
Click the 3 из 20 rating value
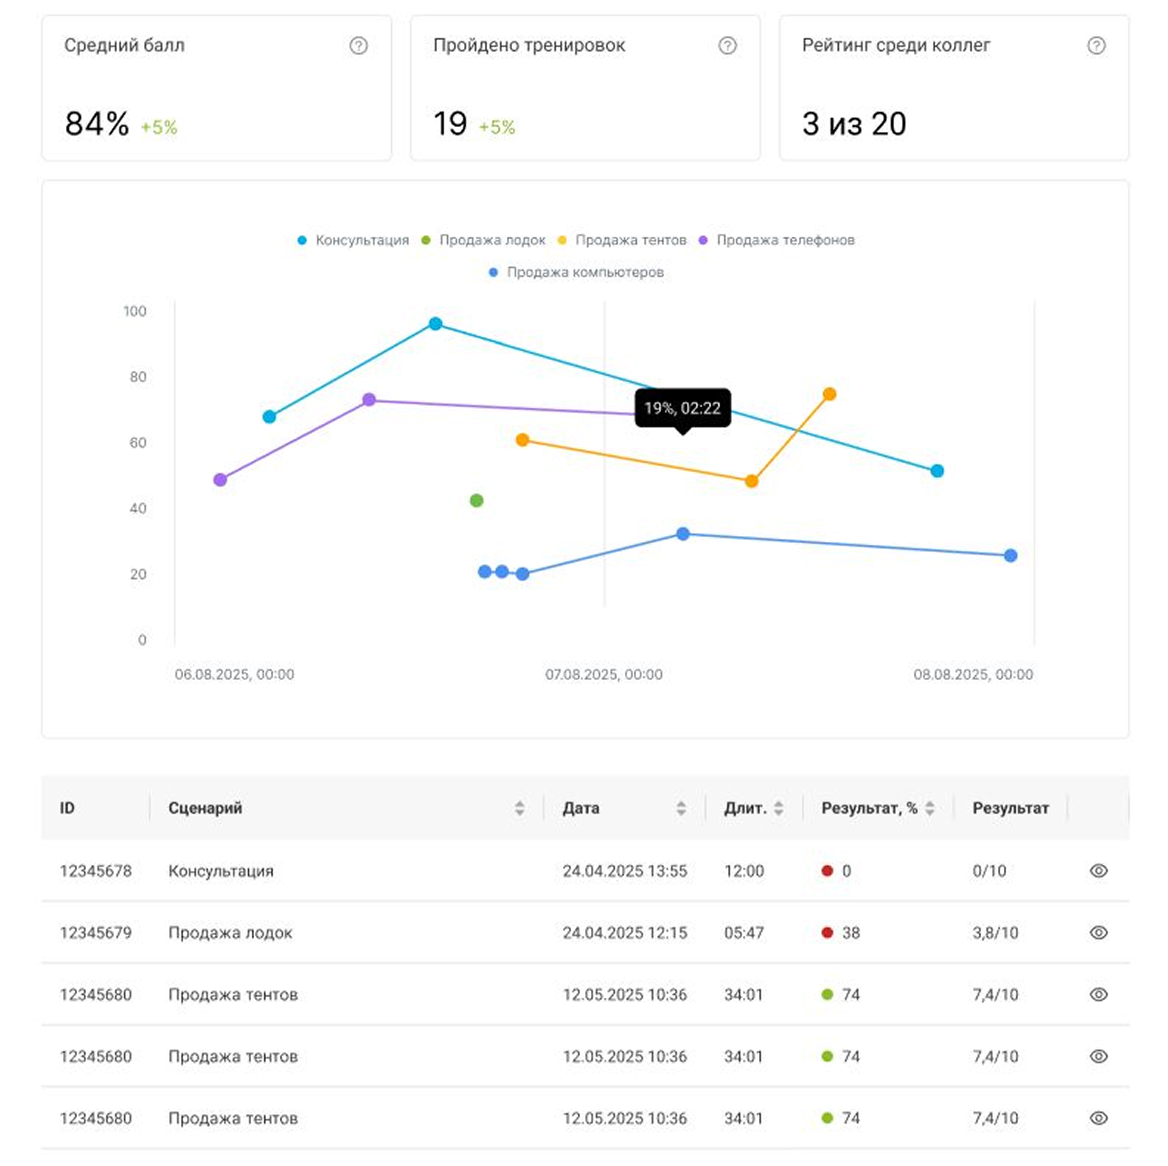[854, 124]
